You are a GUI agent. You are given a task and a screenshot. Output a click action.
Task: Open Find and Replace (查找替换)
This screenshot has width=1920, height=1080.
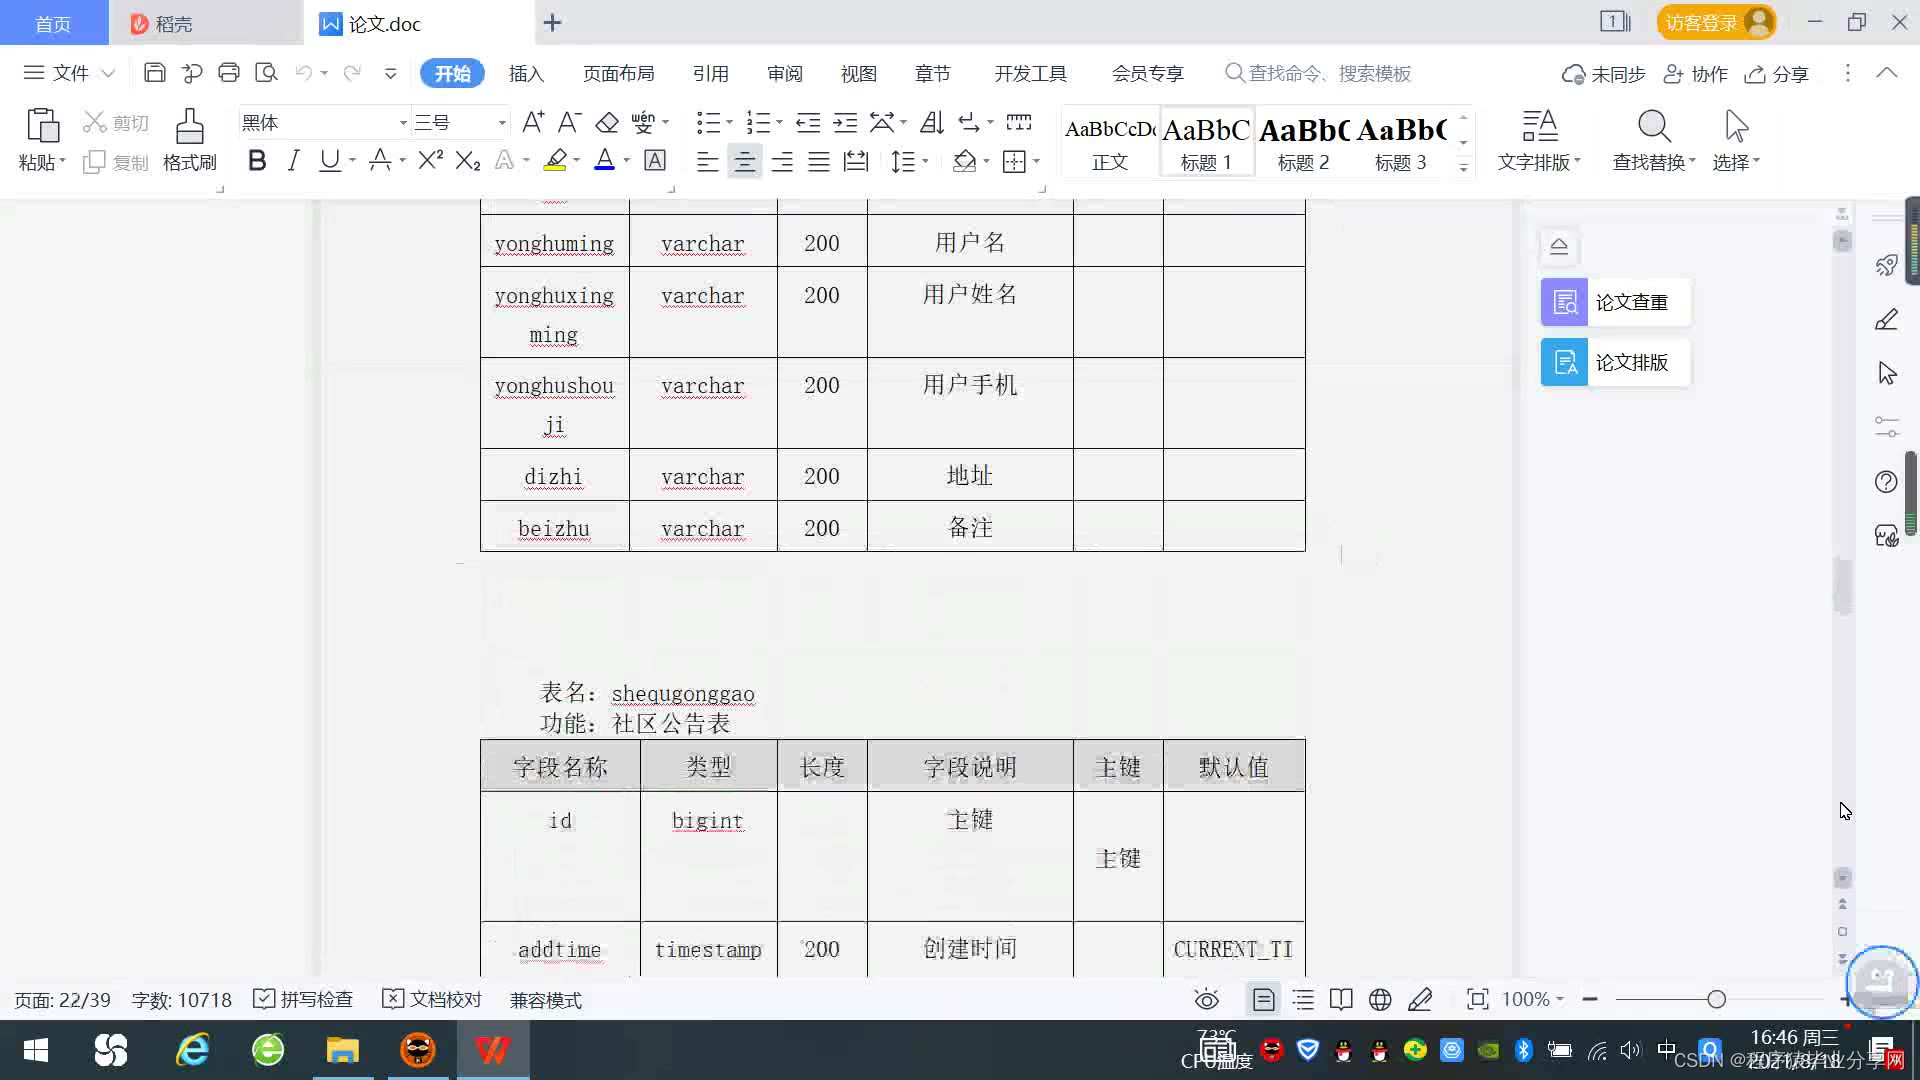pyautogui.click(x=1653, y=140)
